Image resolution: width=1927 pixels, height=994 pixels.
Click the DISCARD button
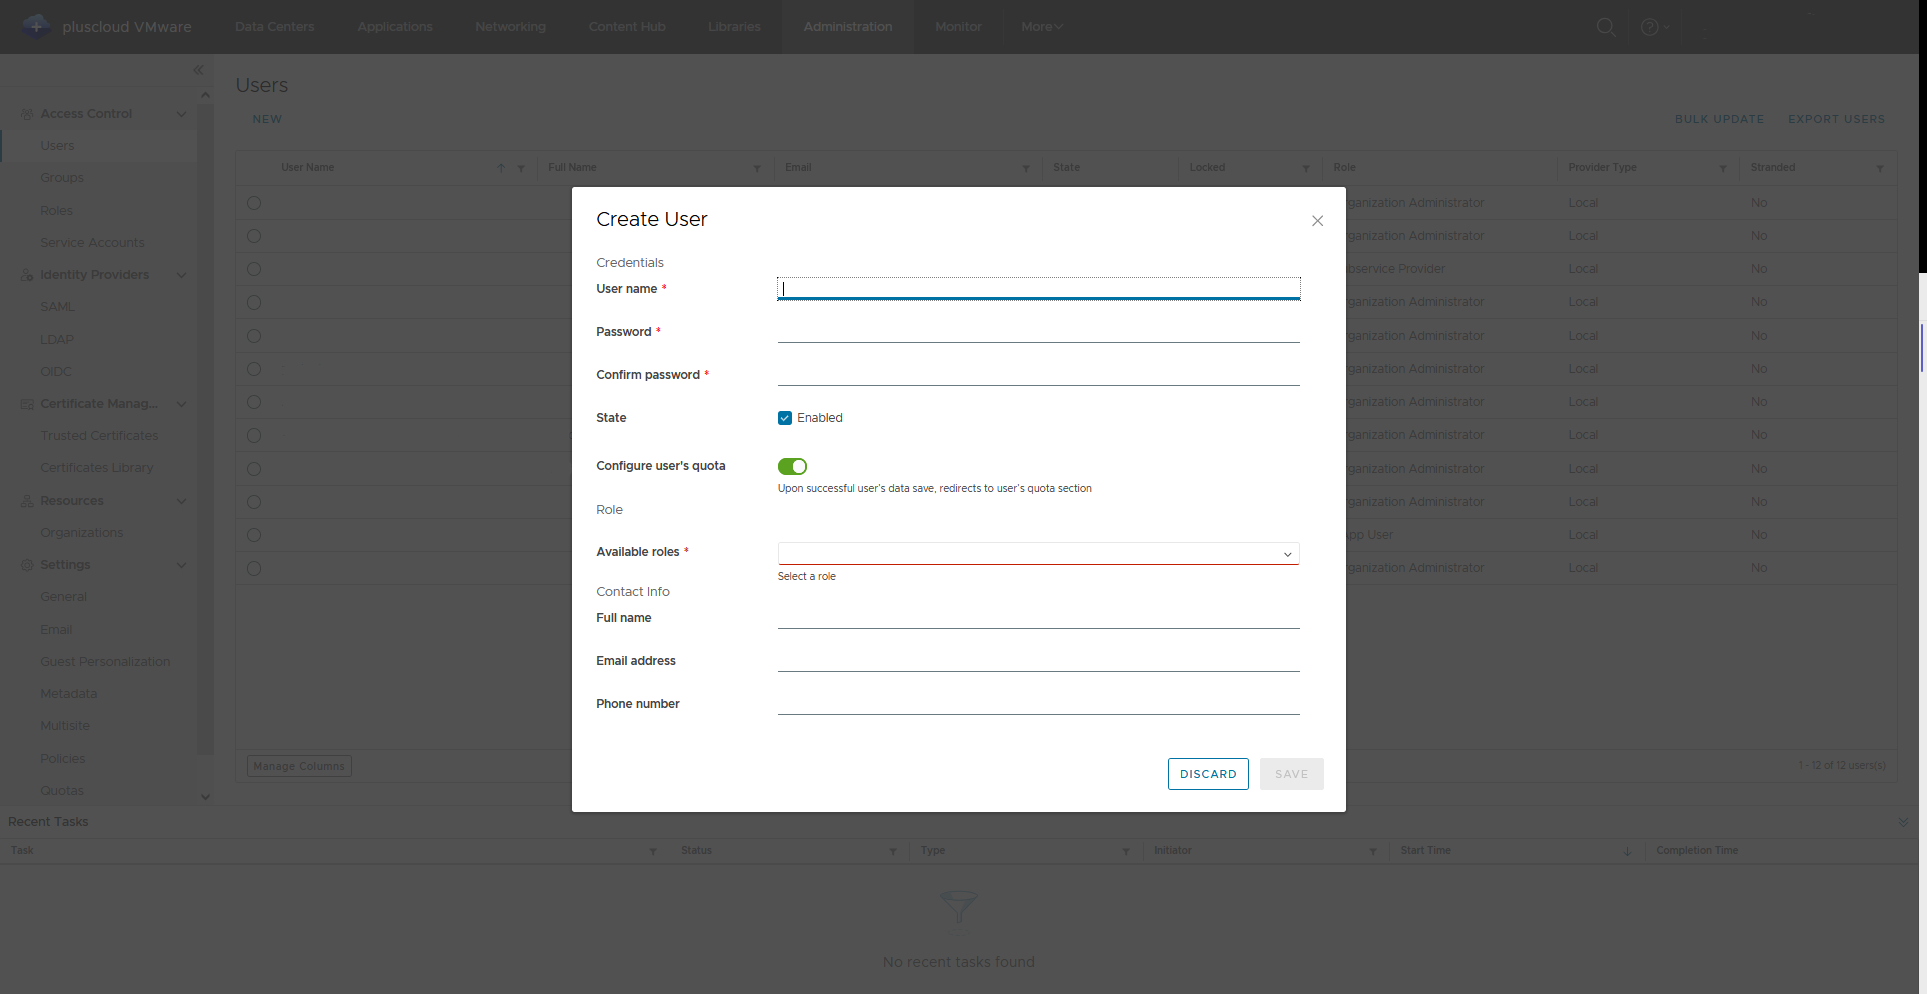(x=1208, y=774)
